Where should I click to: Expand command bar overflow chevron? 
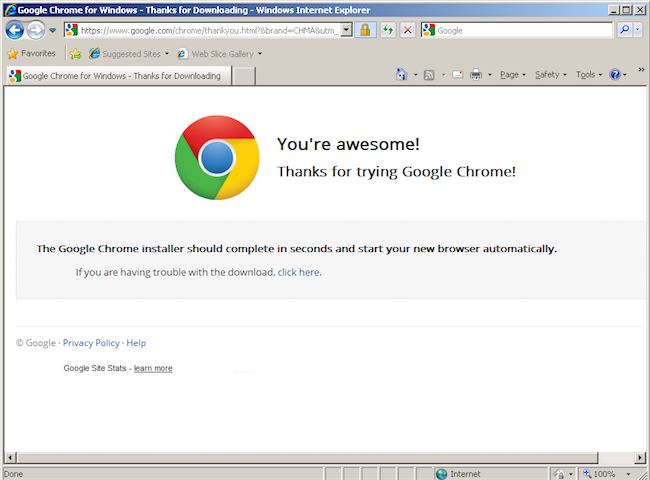pos(641,70)
